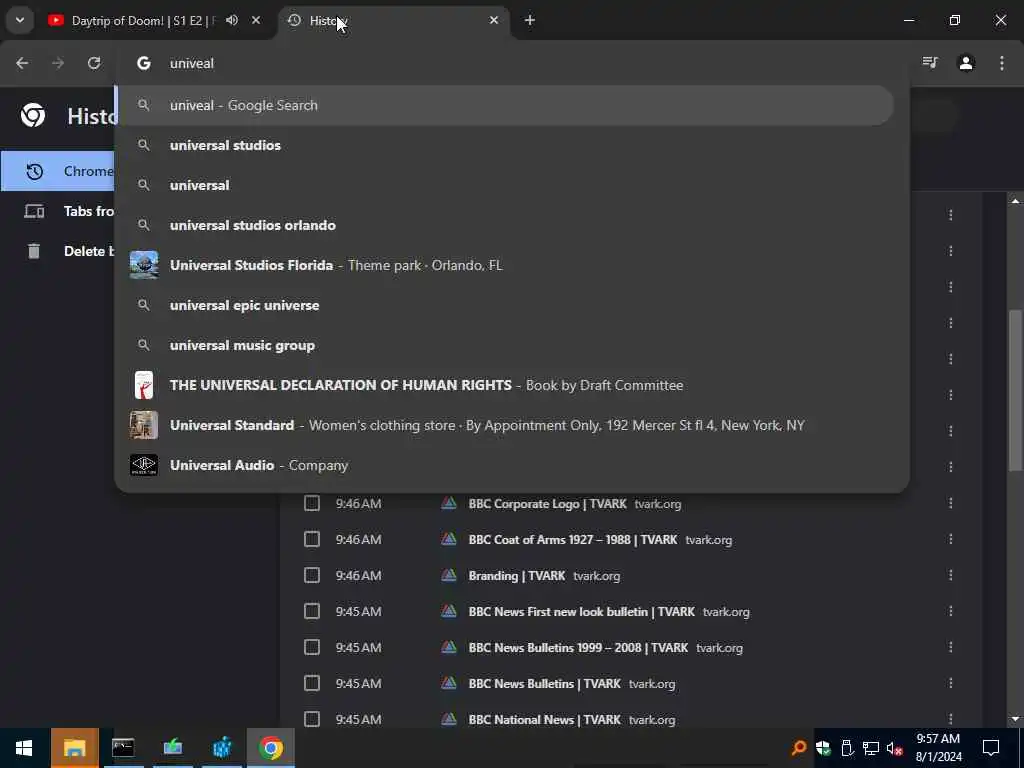This screenshot has height=768, width=1024.
Task: Go forward with the forward arrow
Action: (58, 63)
